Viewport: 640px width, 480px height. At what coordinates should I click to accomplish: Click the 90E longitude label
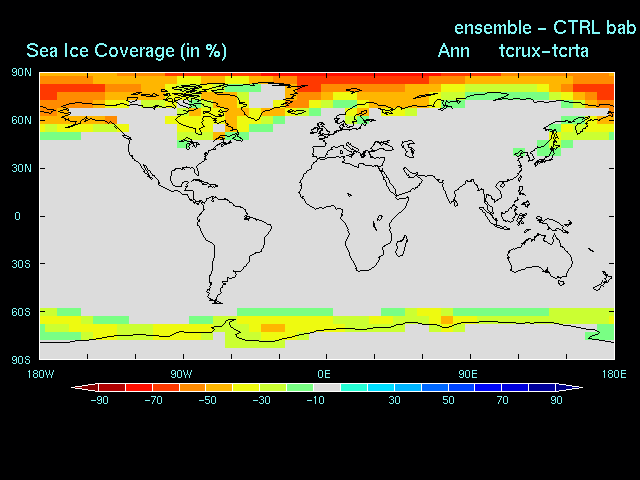tap(467, 374)
